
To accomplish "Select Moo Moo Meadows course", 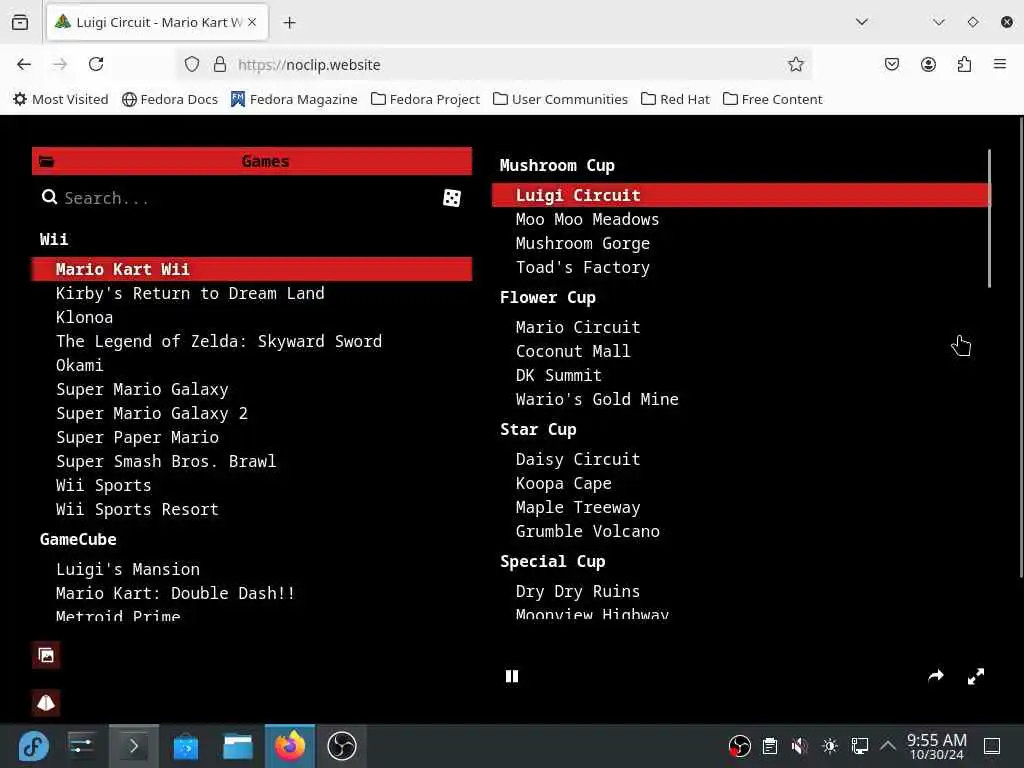I will click(x=741, y=219).
